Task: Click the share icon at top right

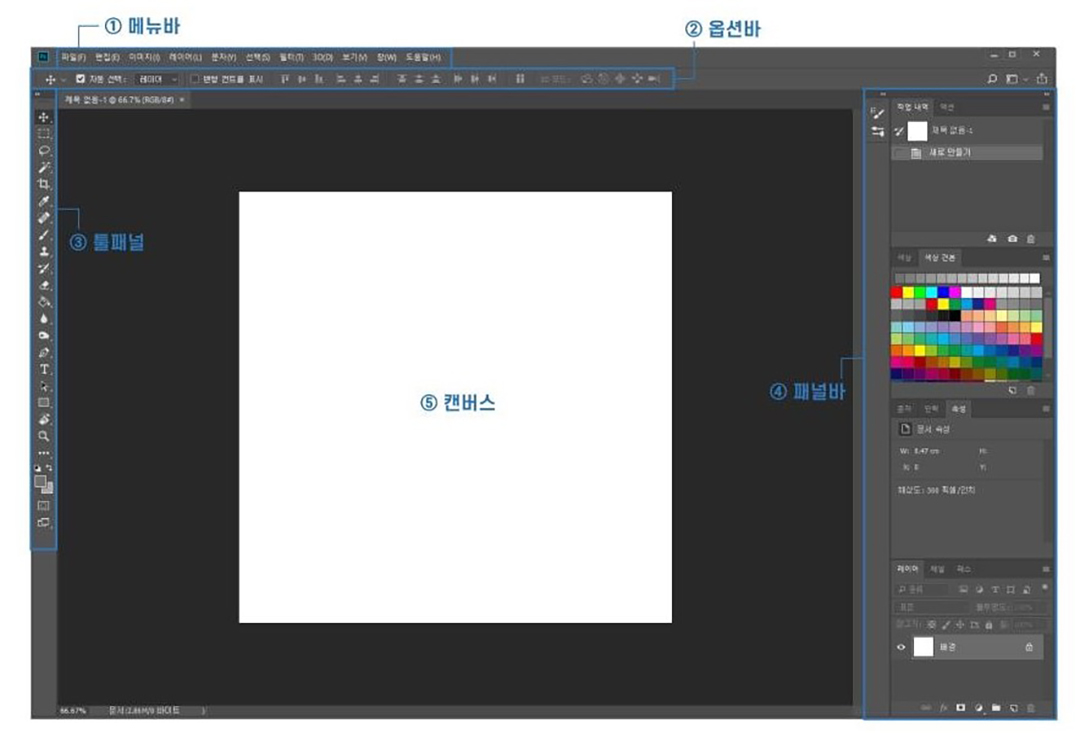Action: point(1041,79)
